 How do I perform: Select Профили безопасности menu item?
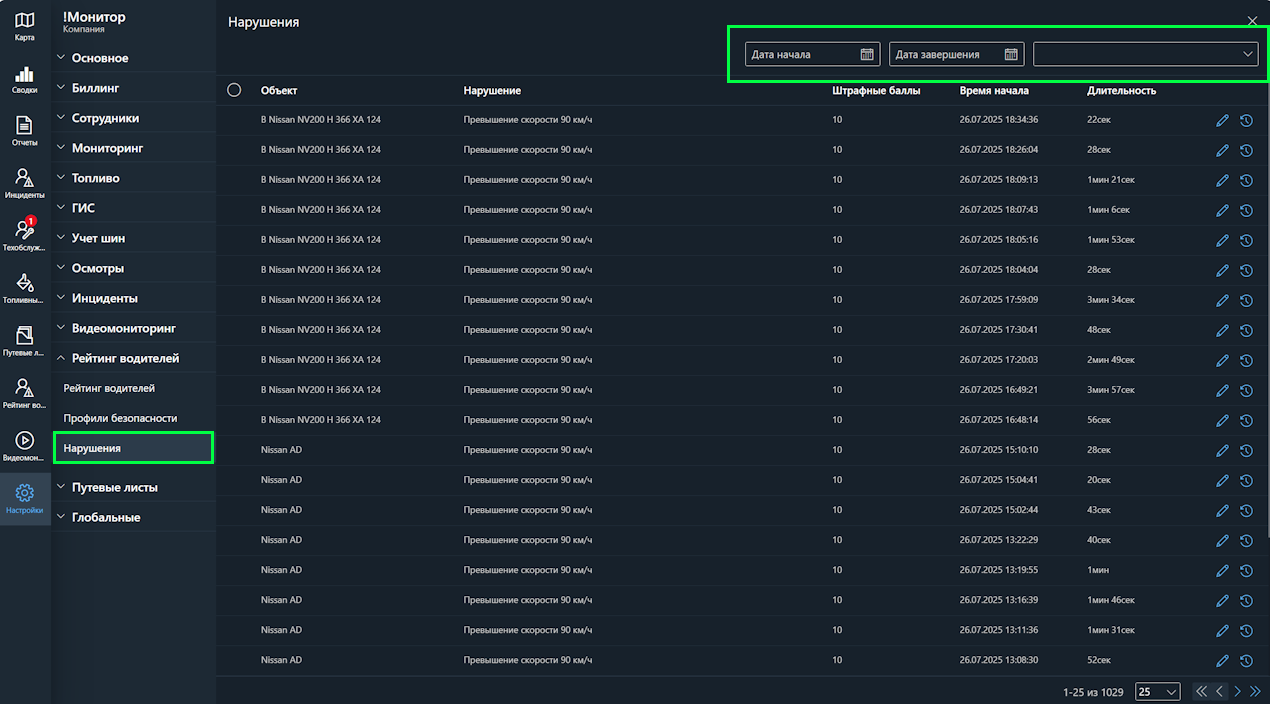coord(120,418)
